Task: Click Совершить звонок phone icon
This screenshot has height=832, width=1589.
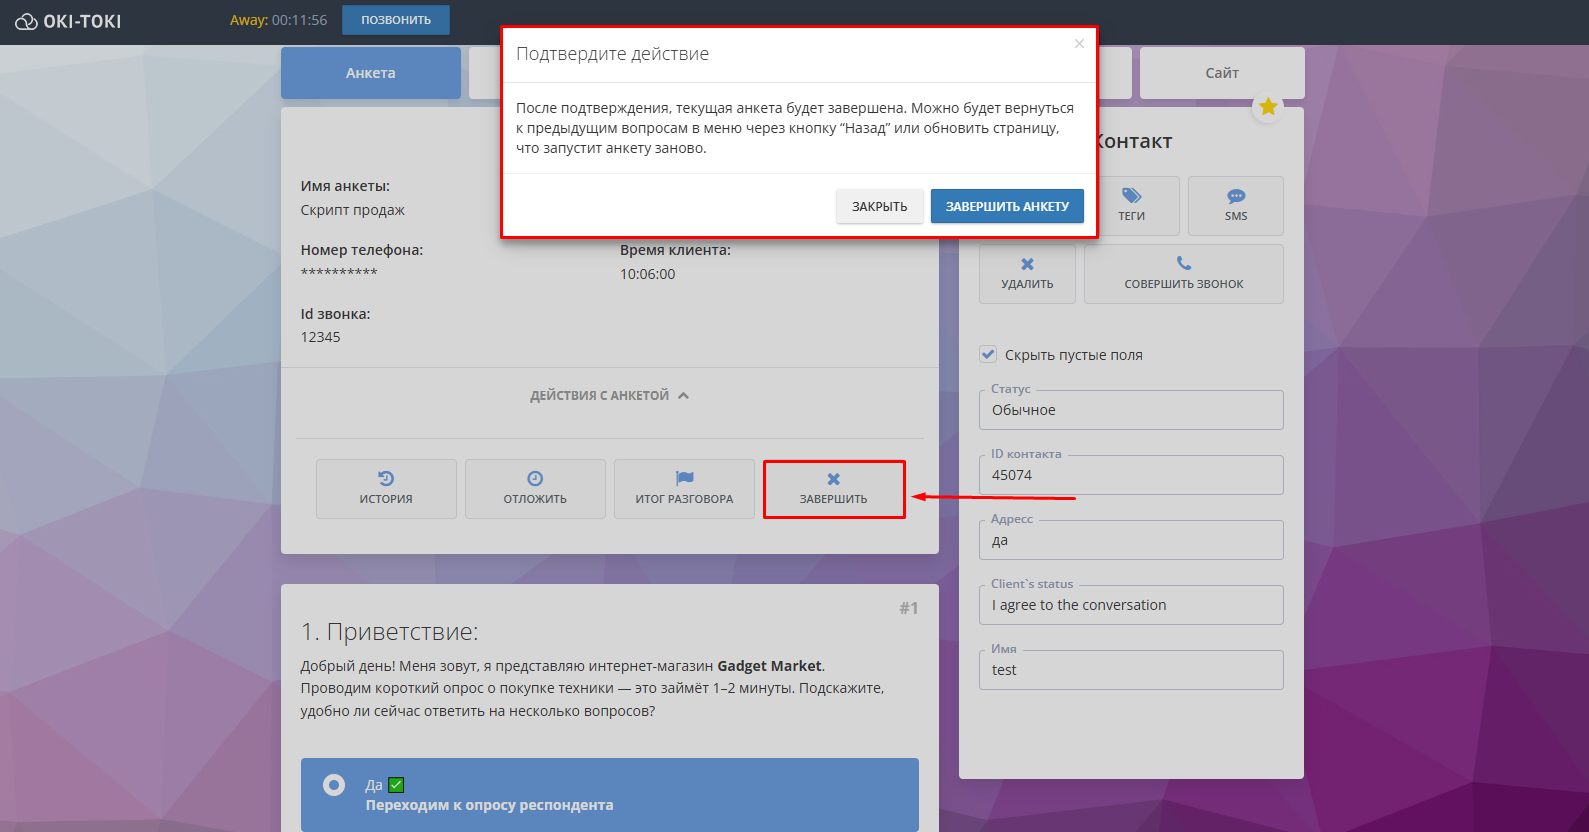Action: pos(1184,264)
